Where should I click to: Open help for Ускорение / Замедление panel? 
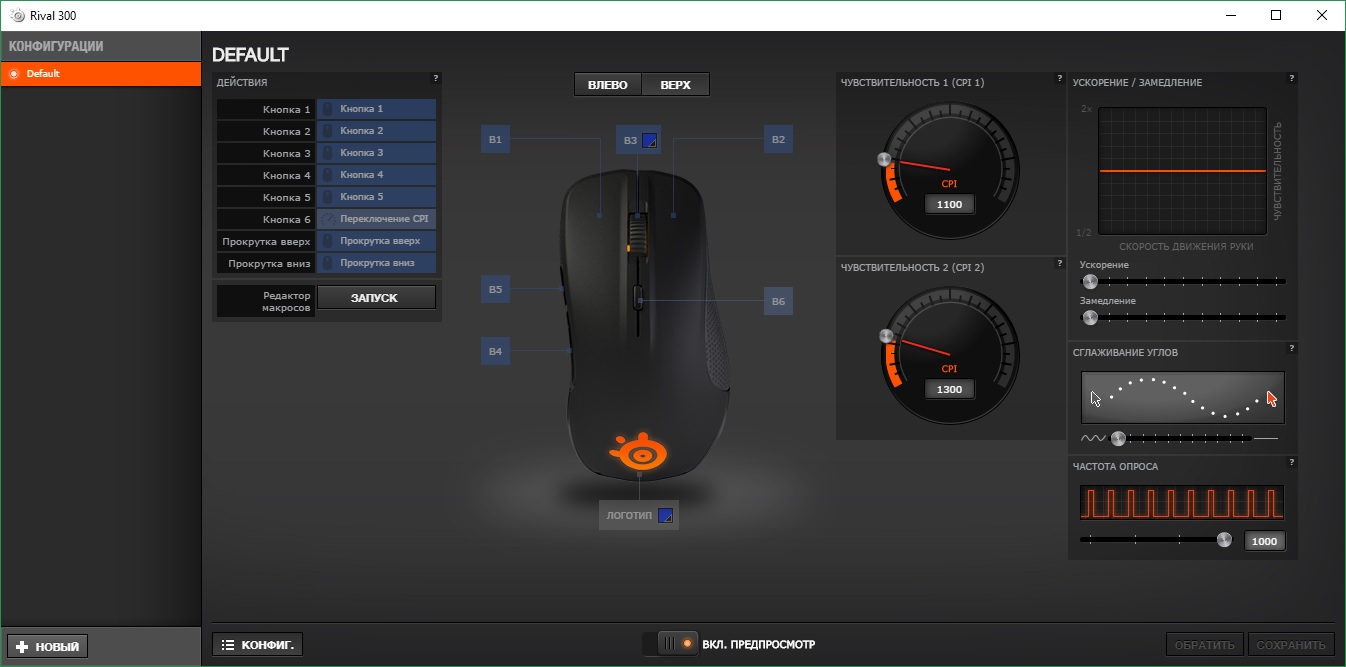(x=1291, y=78)
